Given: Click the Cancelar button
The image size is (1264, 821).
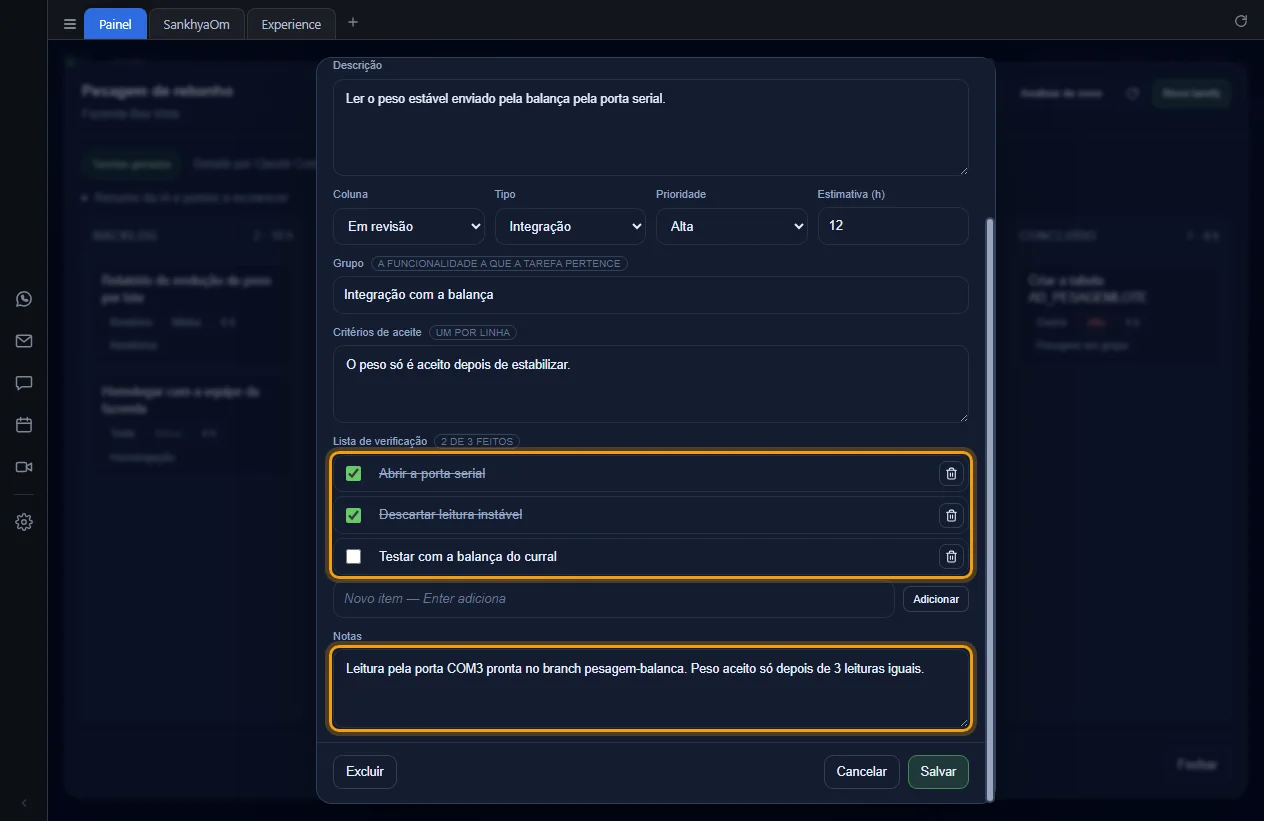Looking at the screenshot, I should coord(862,772).
